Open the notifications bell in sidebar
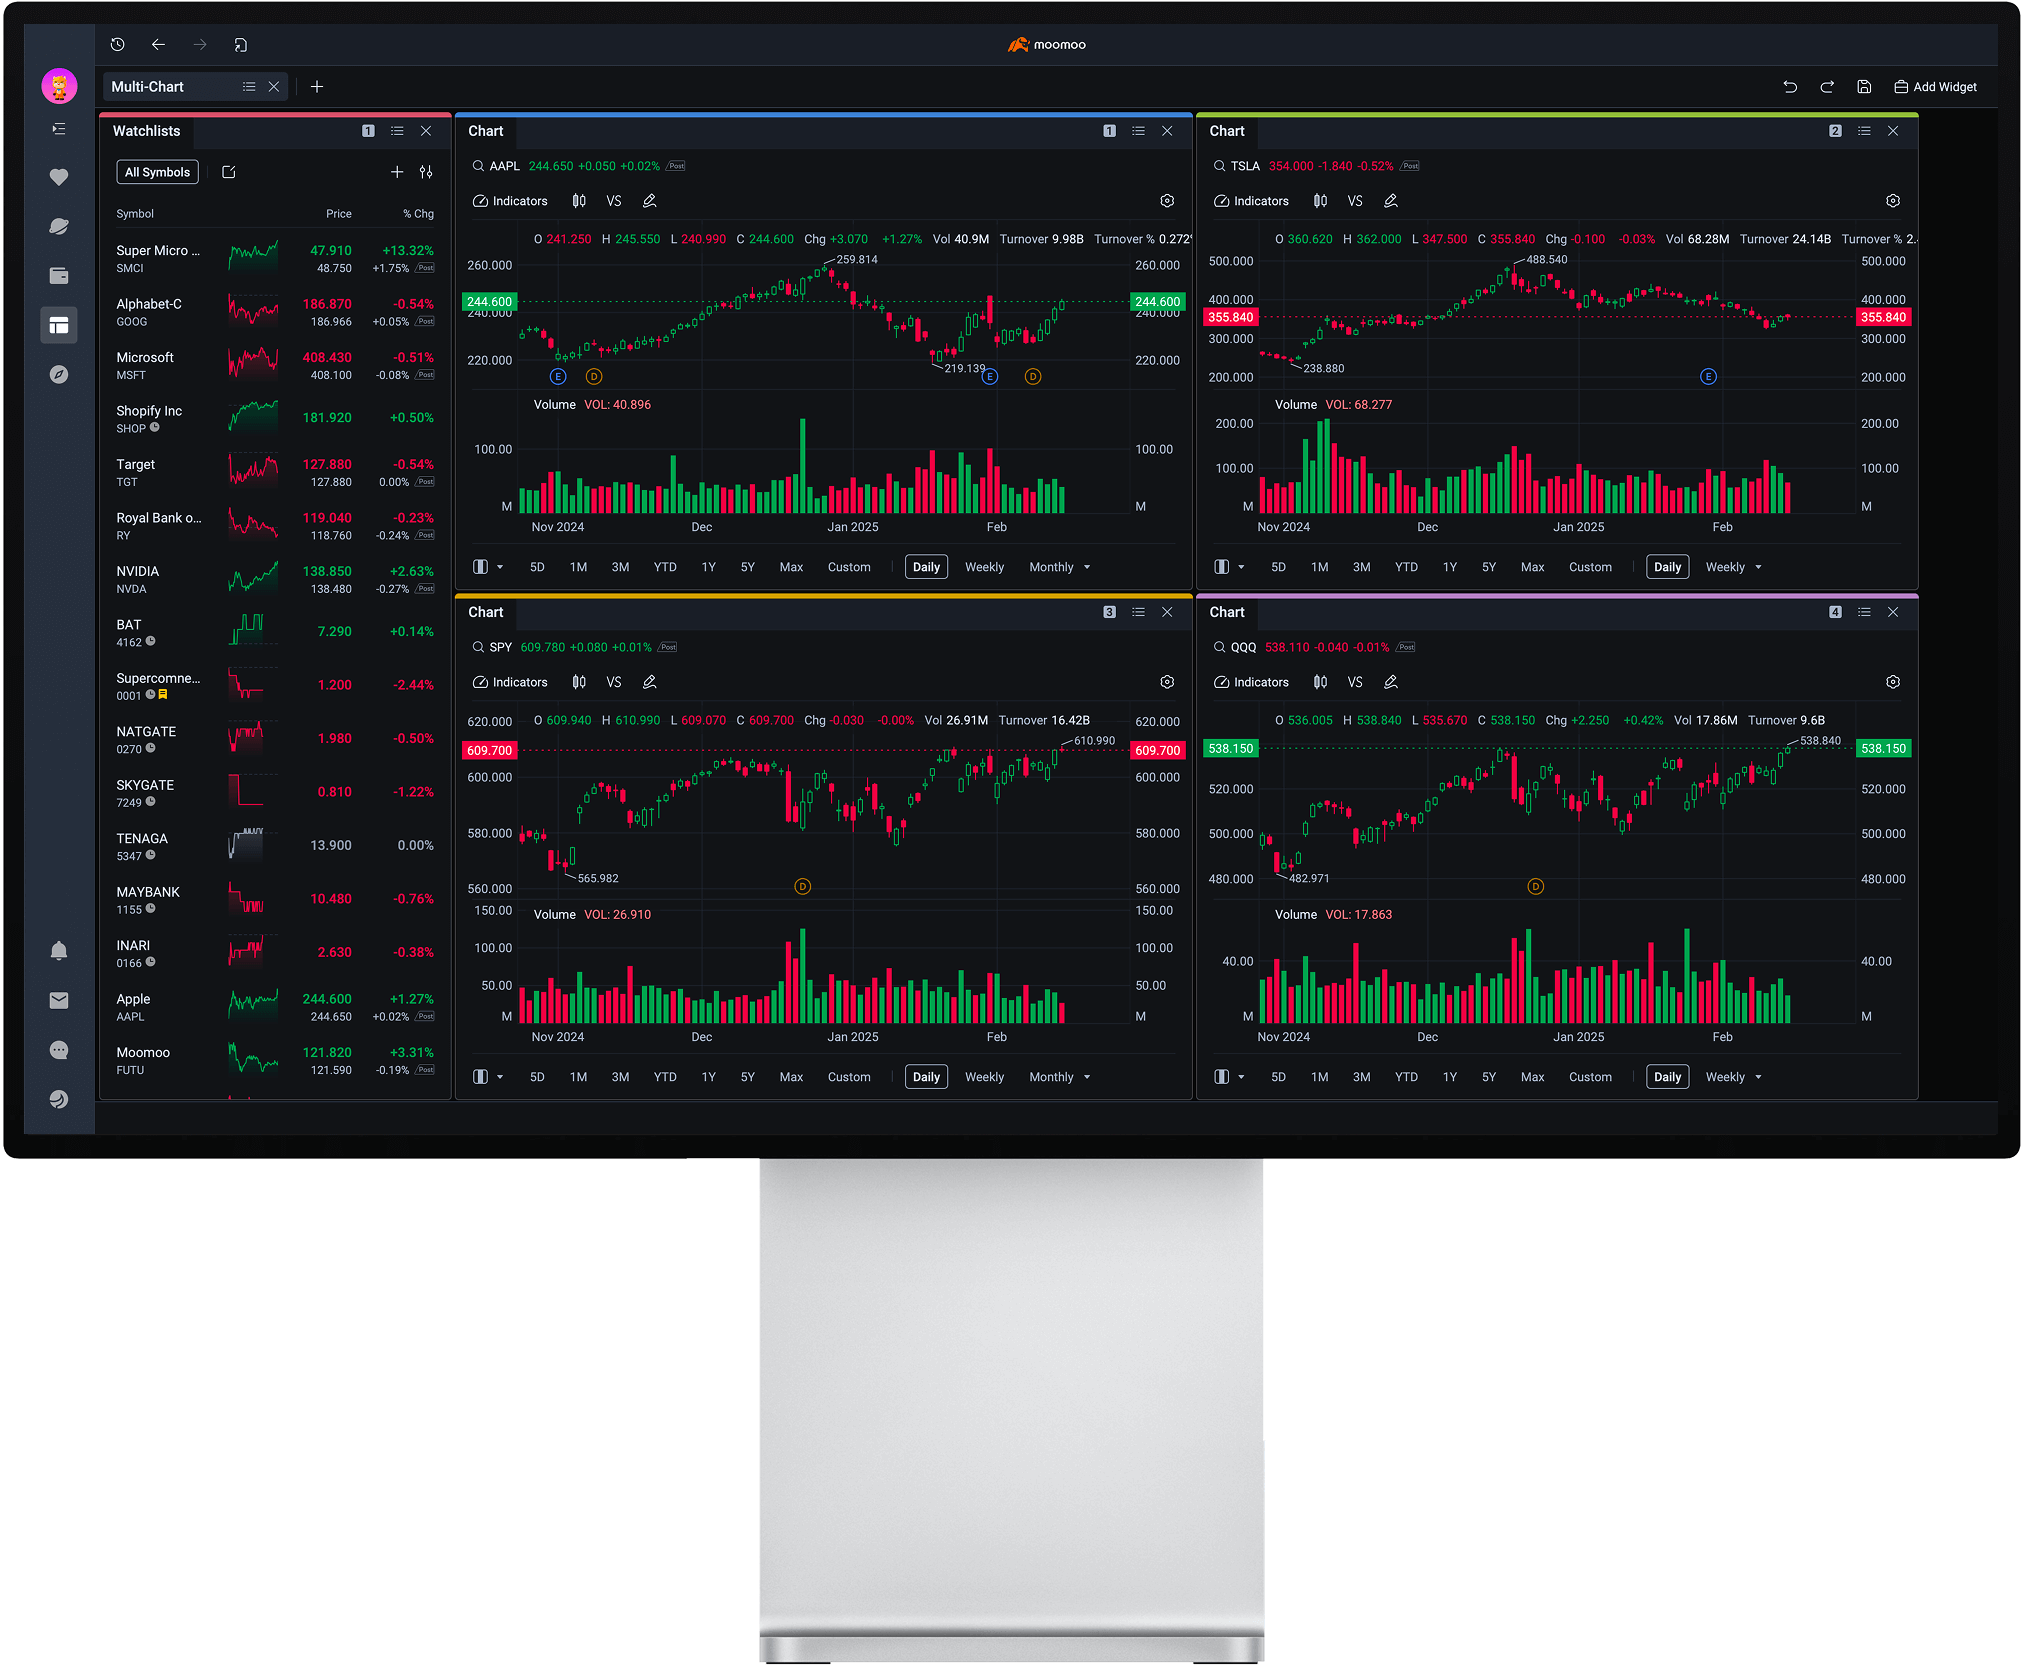Image resolution: width=2022 pixels, height=1666 pixels. click(x=59, y=951)
